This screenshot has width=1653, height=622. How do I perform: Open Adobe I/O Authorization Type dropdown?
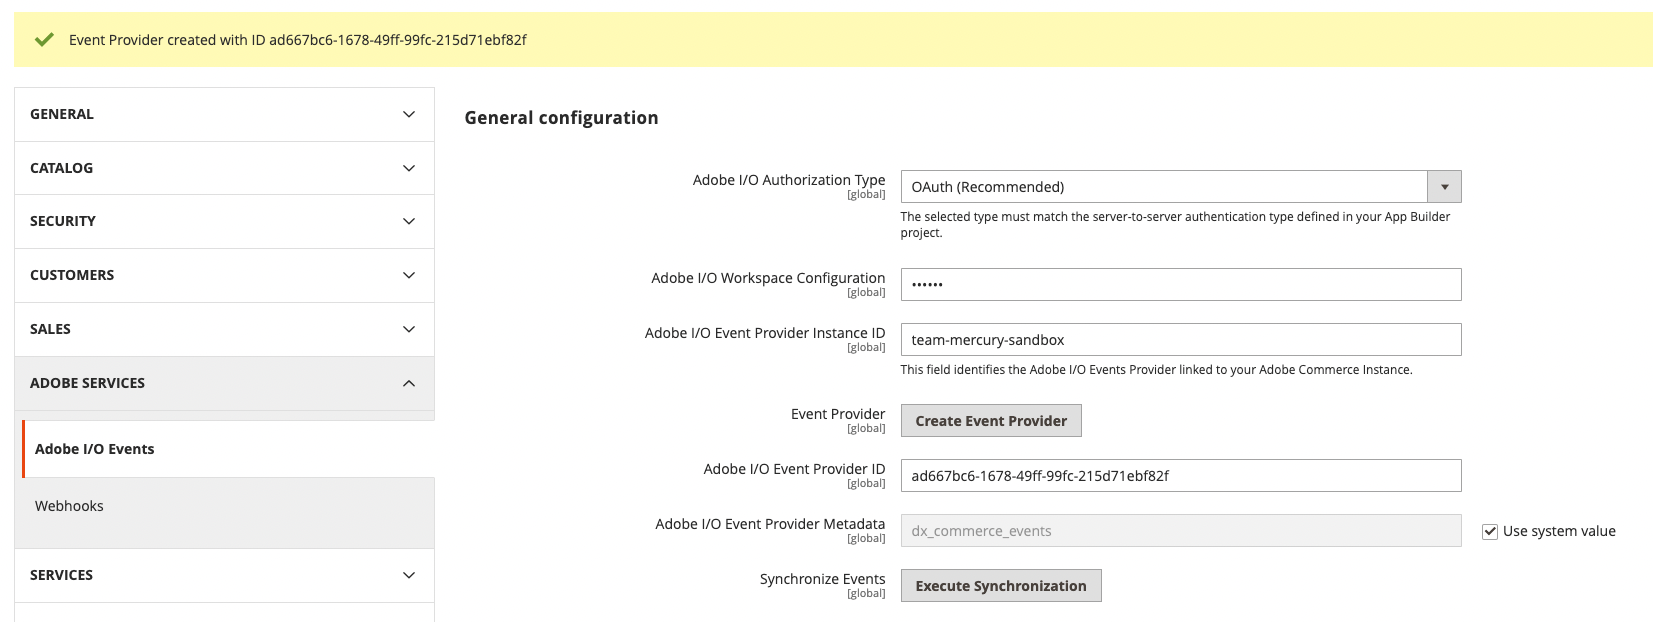(x=1181, y=187)
